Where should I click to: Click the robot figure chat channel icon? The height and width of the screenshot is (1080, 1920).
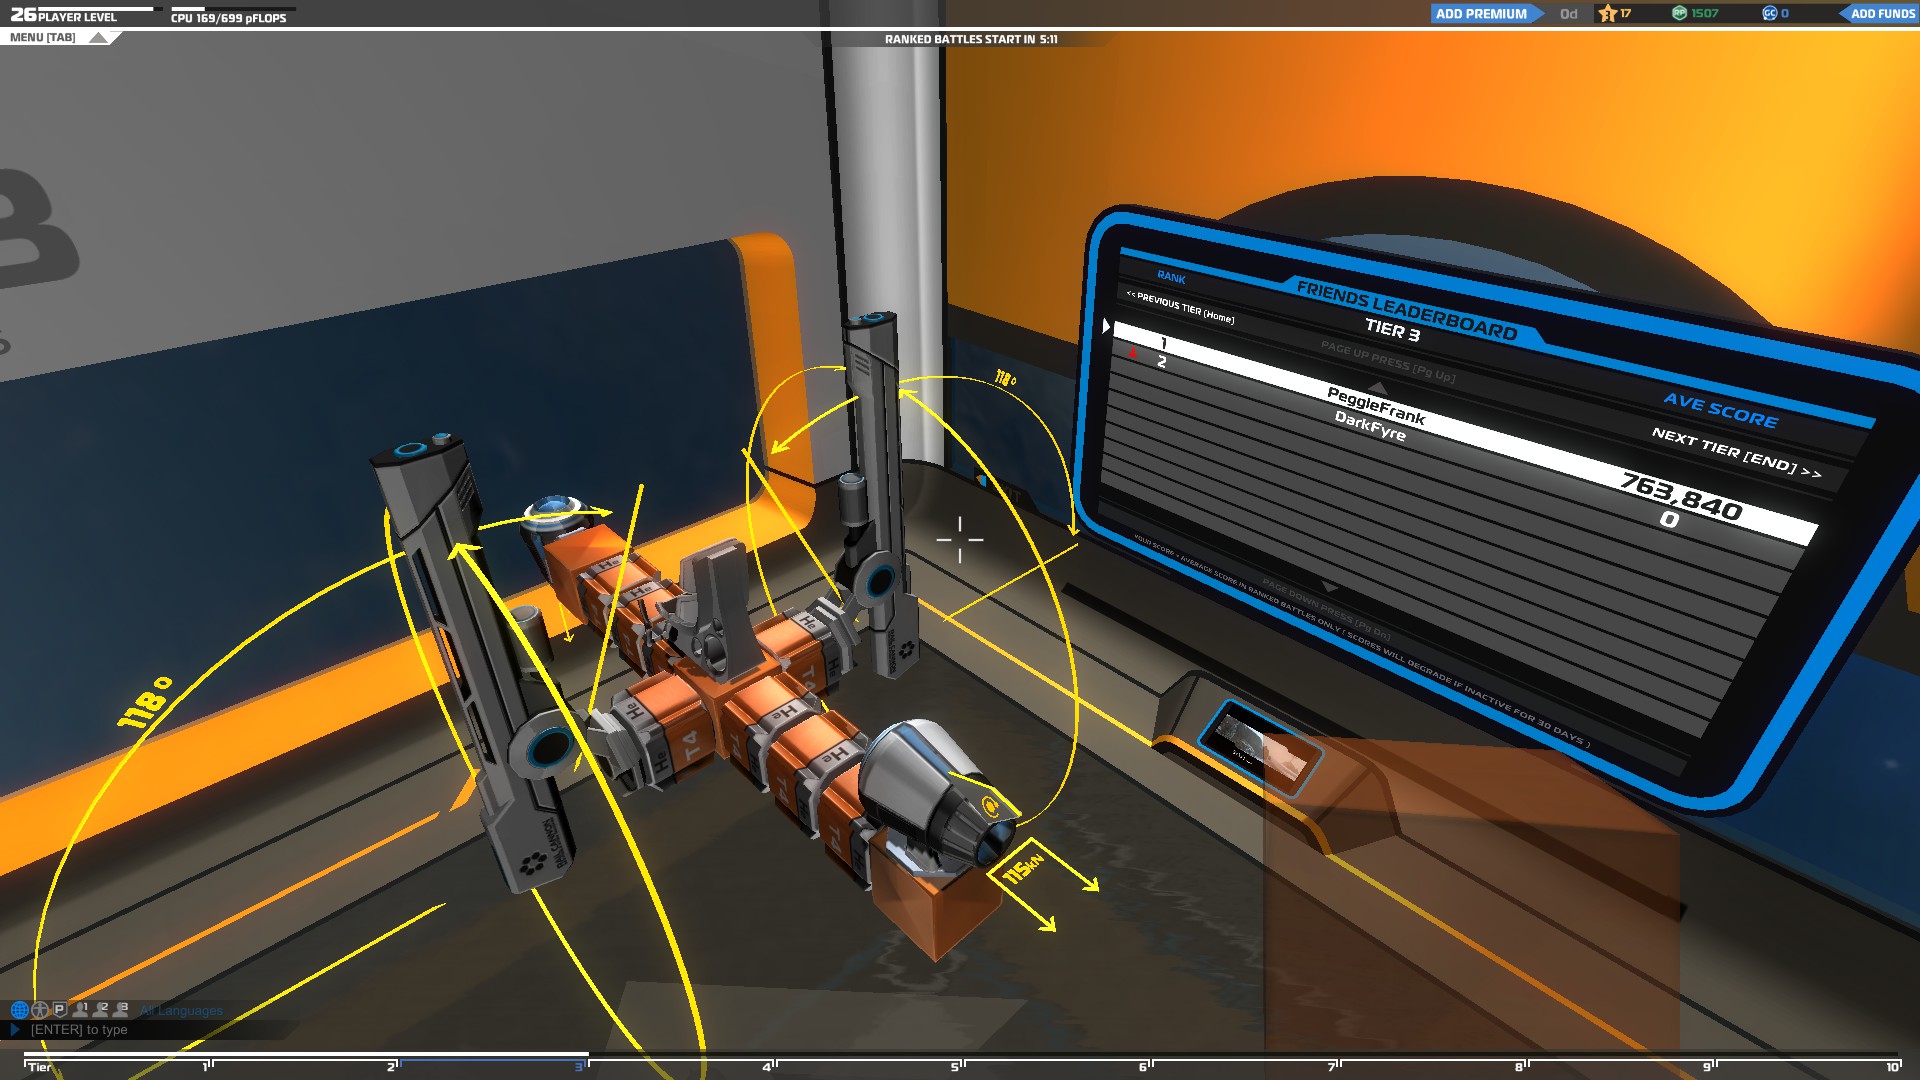pyautogui.click(x=40, y=1010)
